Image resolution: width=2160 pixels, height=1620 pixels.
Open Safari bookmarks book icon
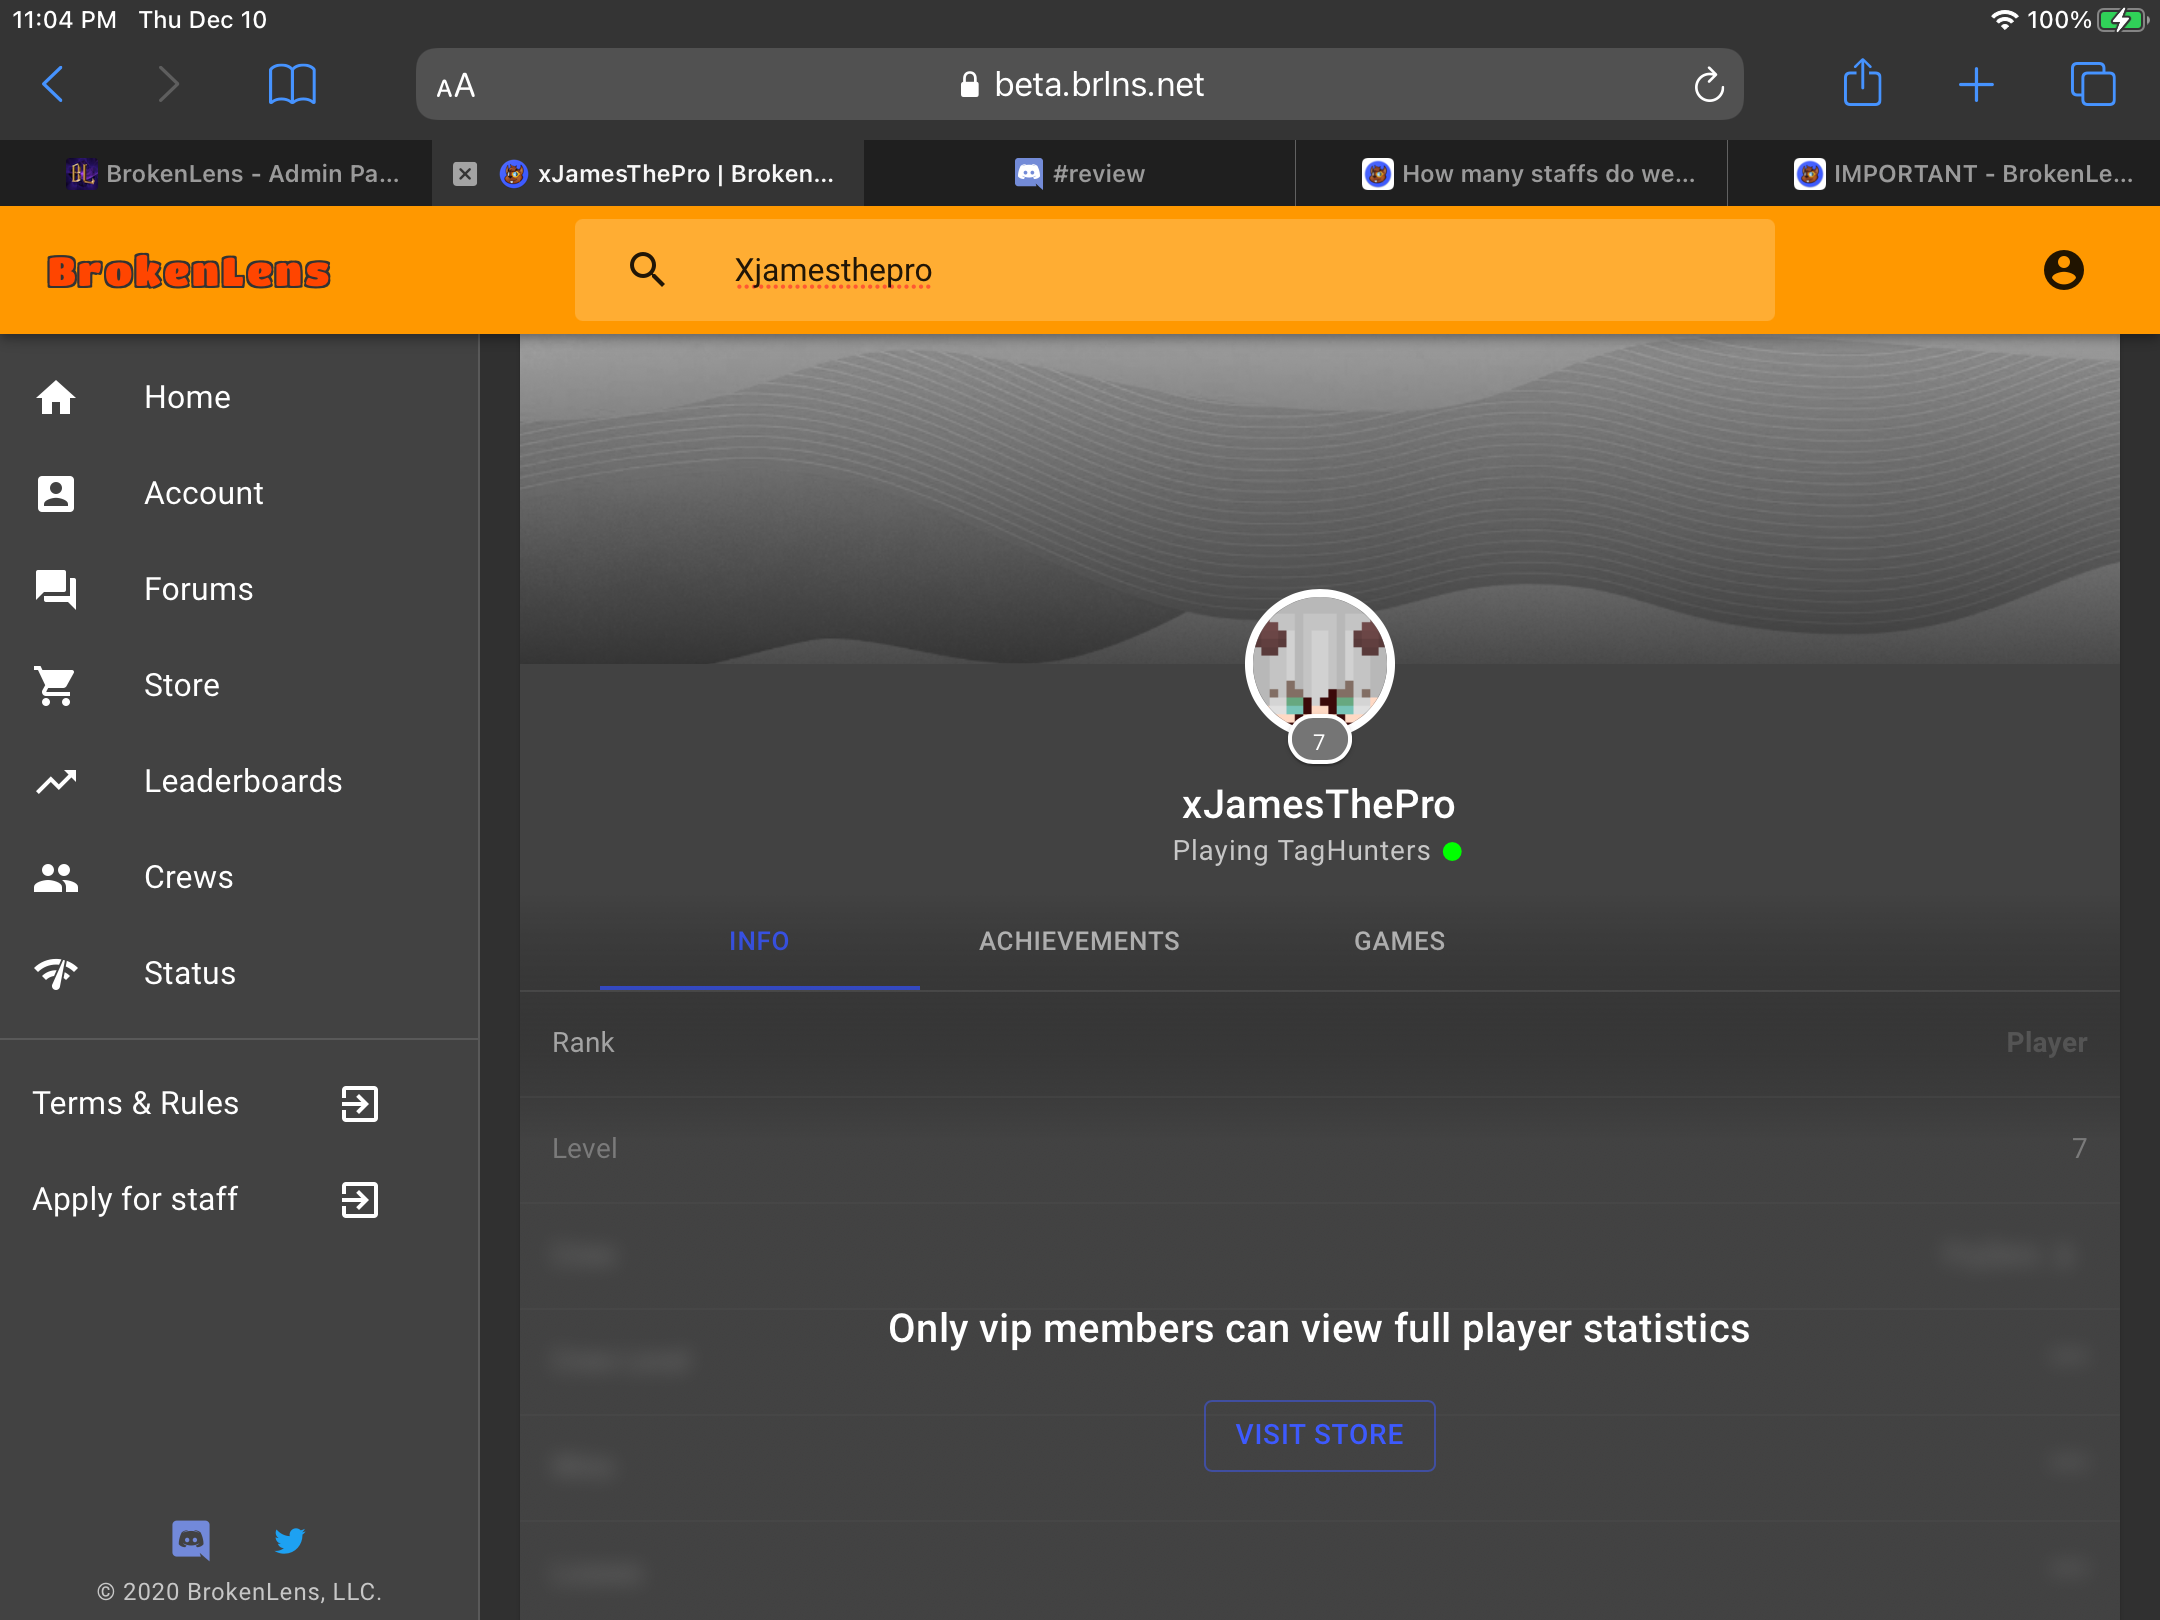click(x=292, y=84)
